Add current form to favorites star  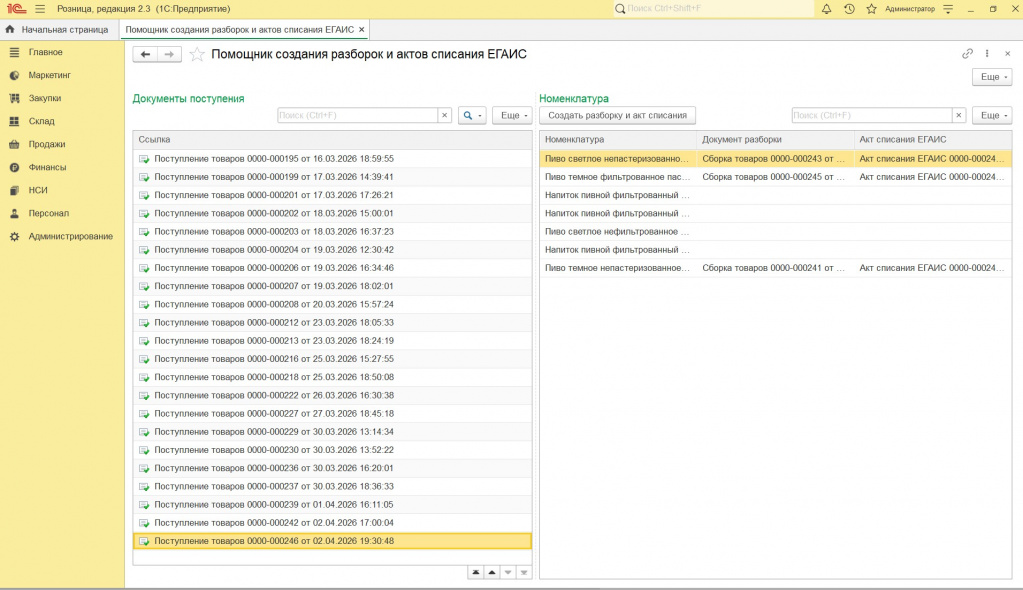pyautogui.click(x=197, y=55)
